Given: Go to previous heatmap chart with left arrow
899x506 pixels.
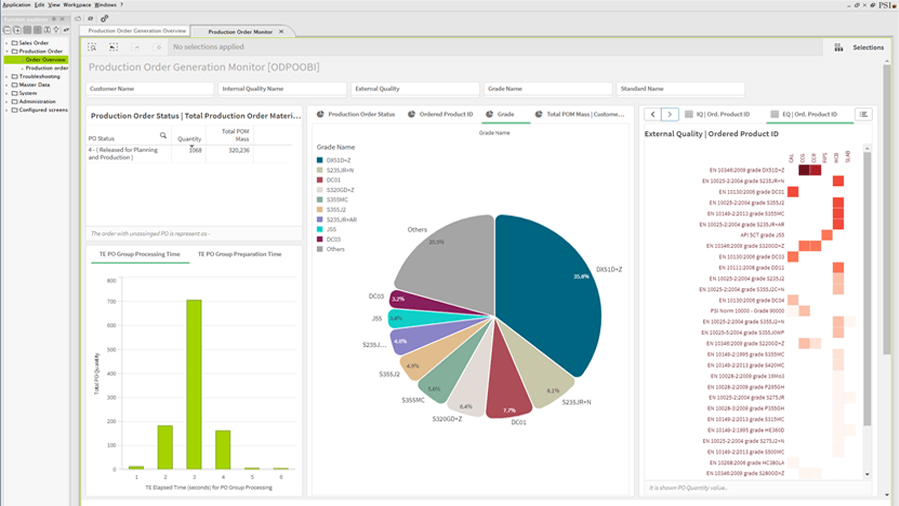Looking at the screenshot, I should point(653,114).
